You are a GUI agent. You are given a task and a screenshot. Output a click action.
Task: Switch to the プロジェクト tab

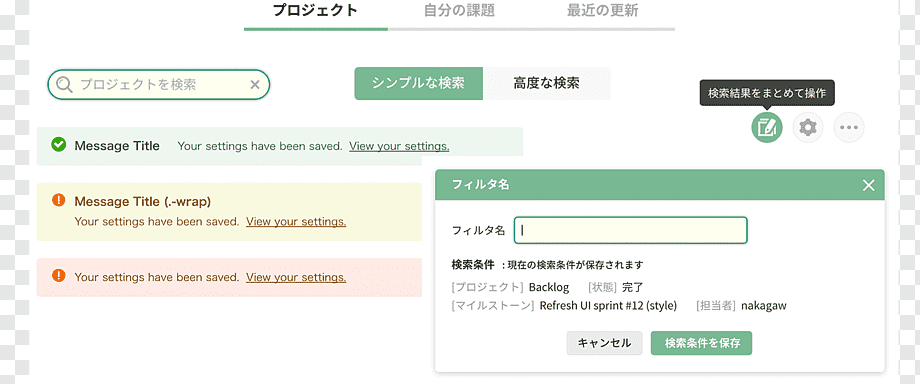[x=316, y=11]
